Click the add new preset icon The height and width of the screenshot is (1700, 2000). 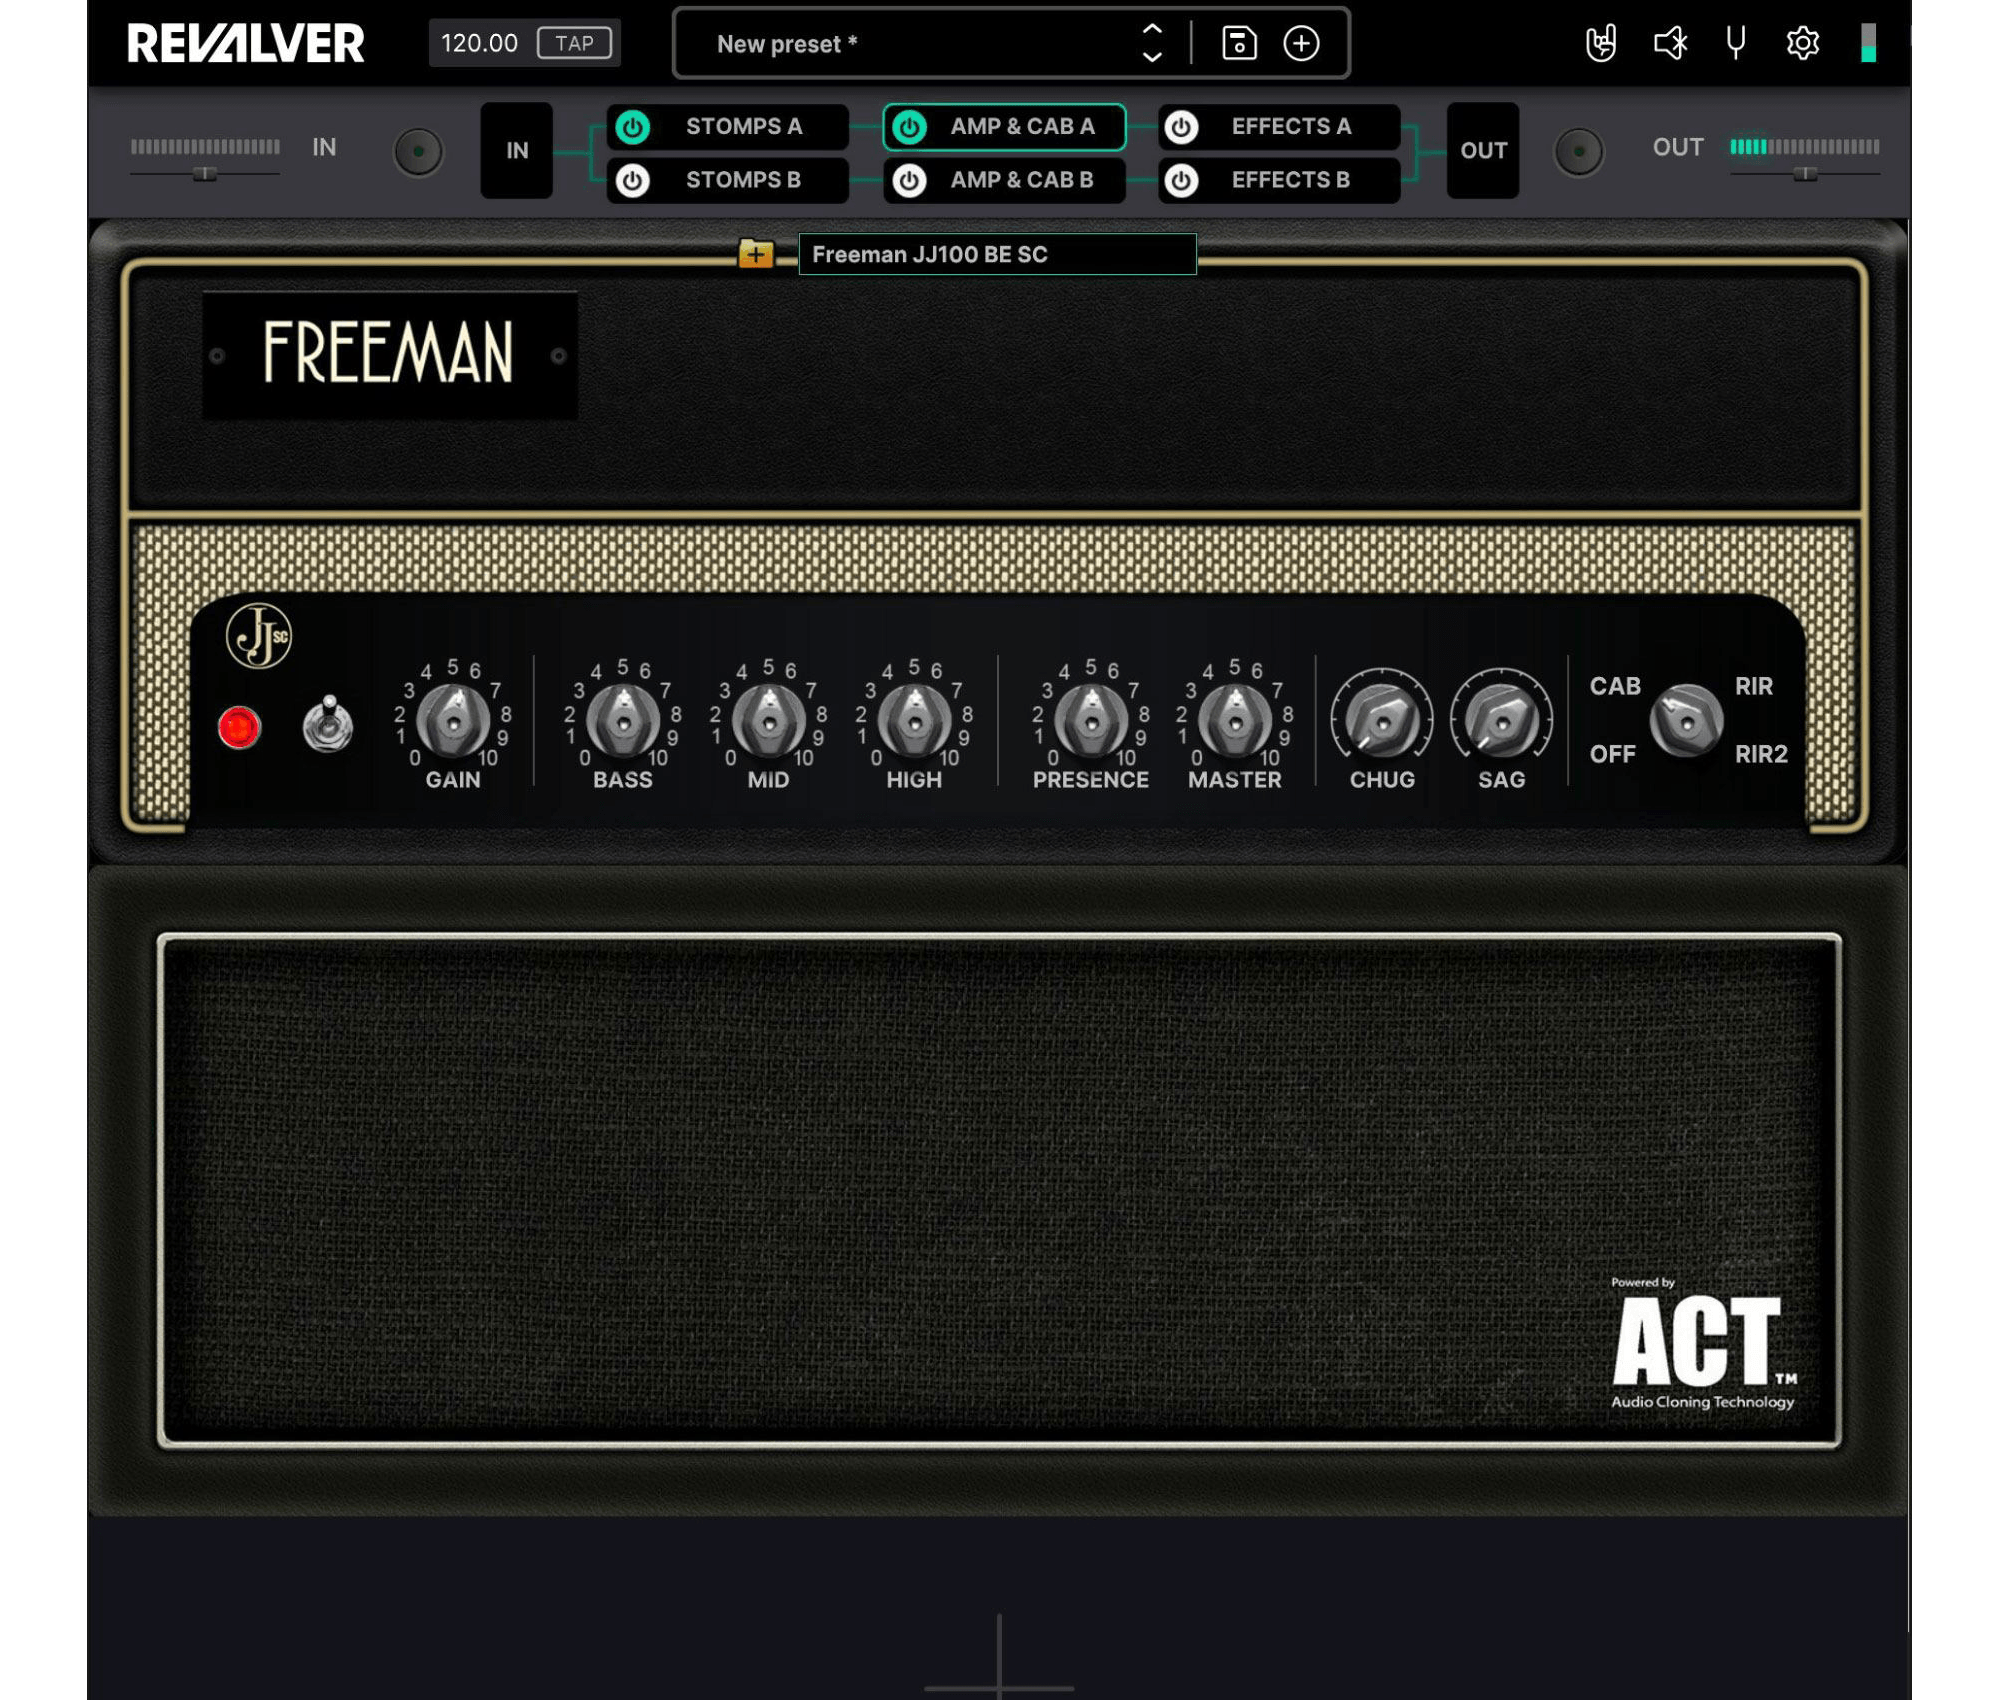click(1302, 42)
